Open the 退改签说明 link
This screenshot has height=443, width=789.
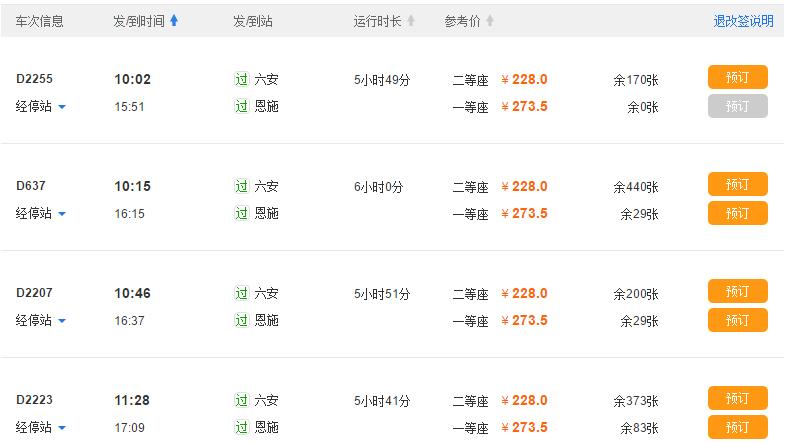(x=743, y=21)
